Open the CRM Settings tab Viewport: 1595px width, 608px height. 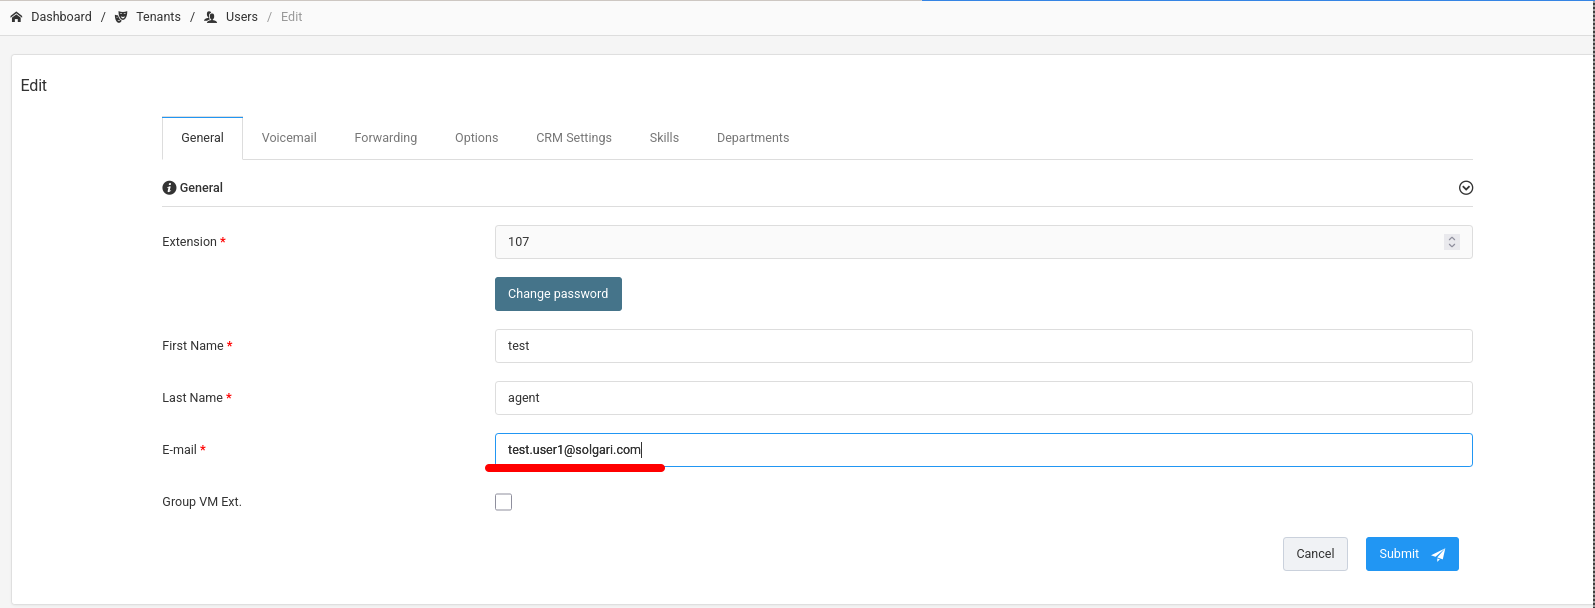click(573, 138)
